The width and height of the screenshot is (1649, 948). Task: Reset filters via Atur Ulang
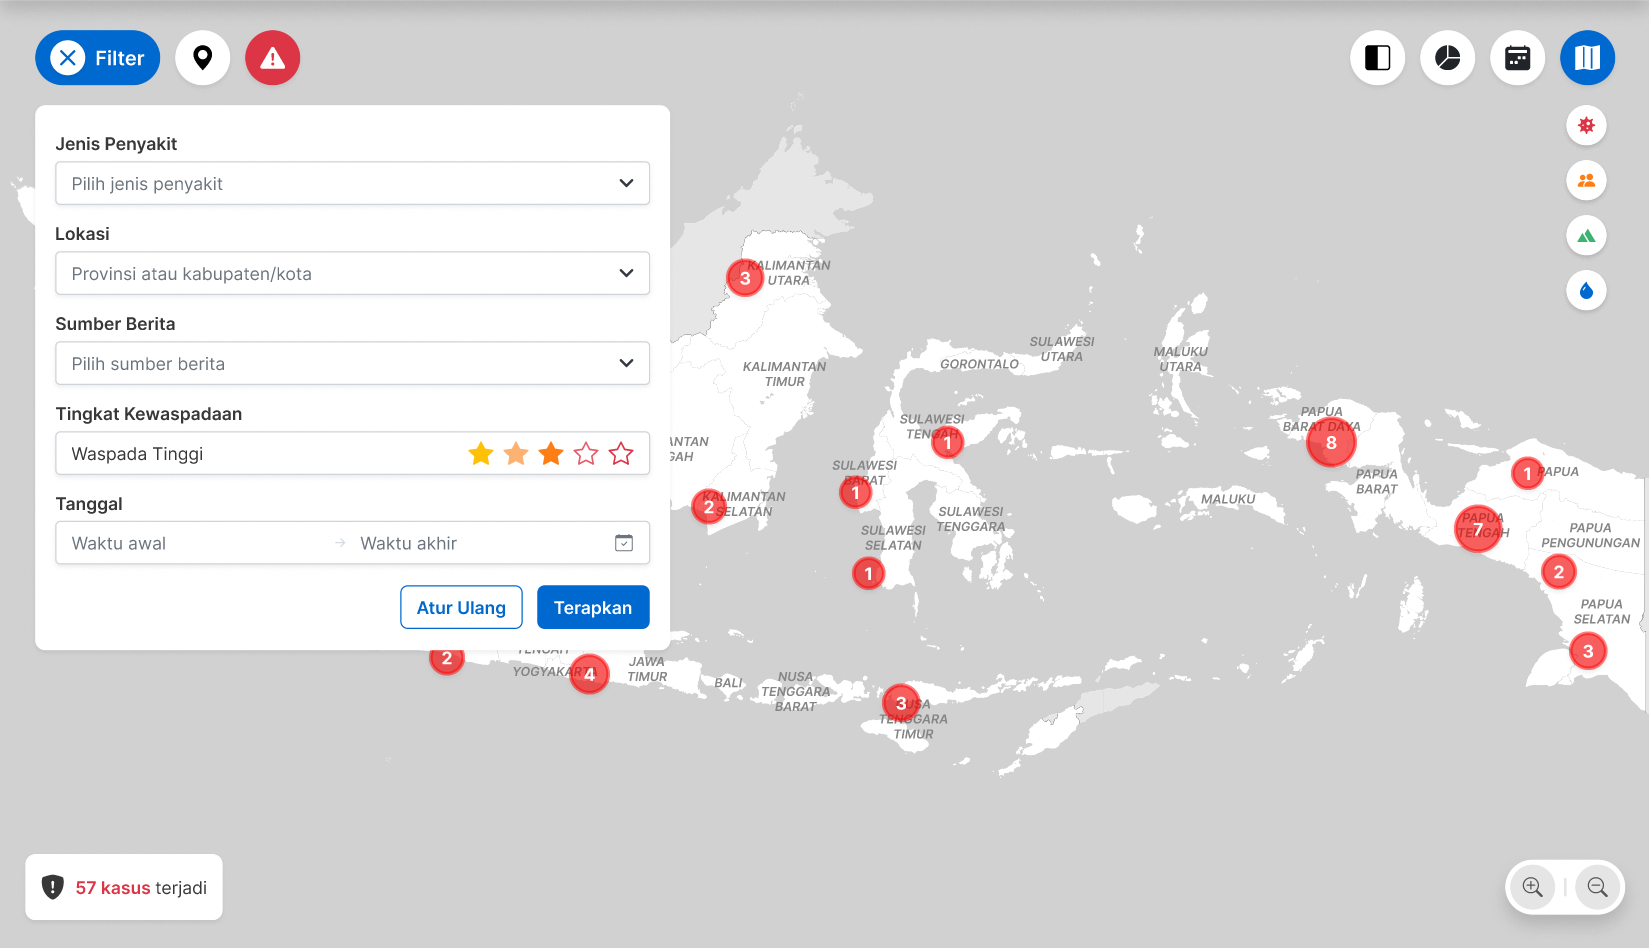(x=461, y=607)
